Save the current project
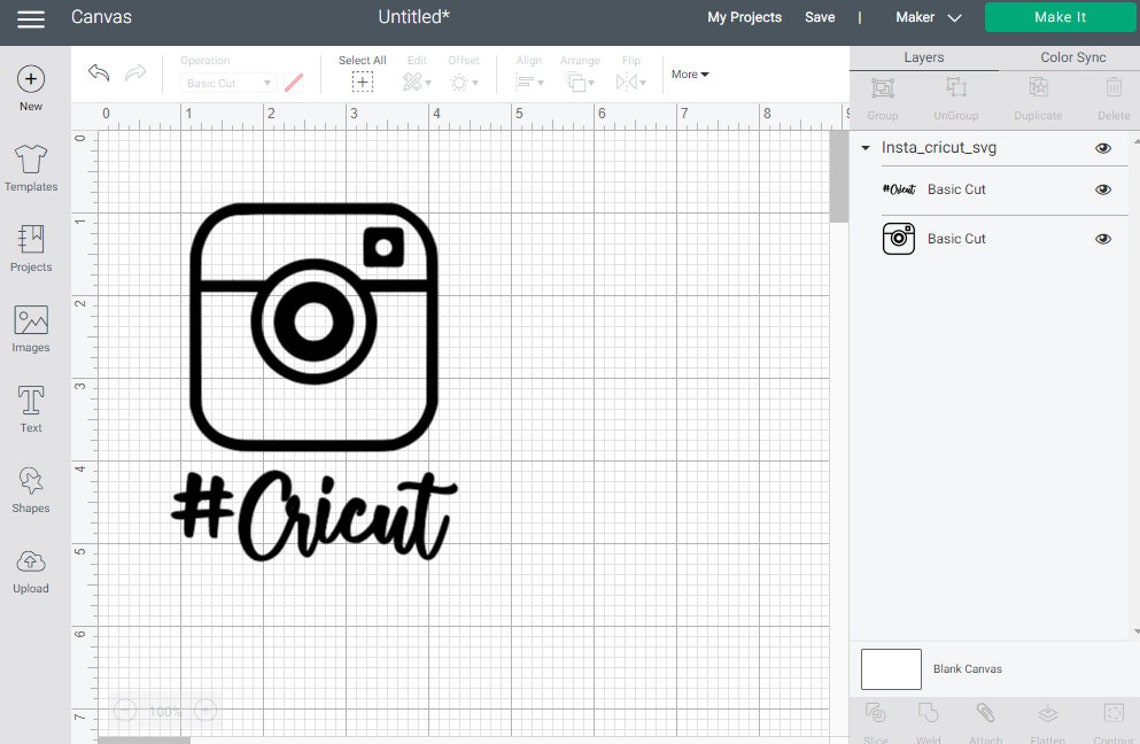Image resolution: width=1140 pixels, height=744 pixels. click(820, 17)
